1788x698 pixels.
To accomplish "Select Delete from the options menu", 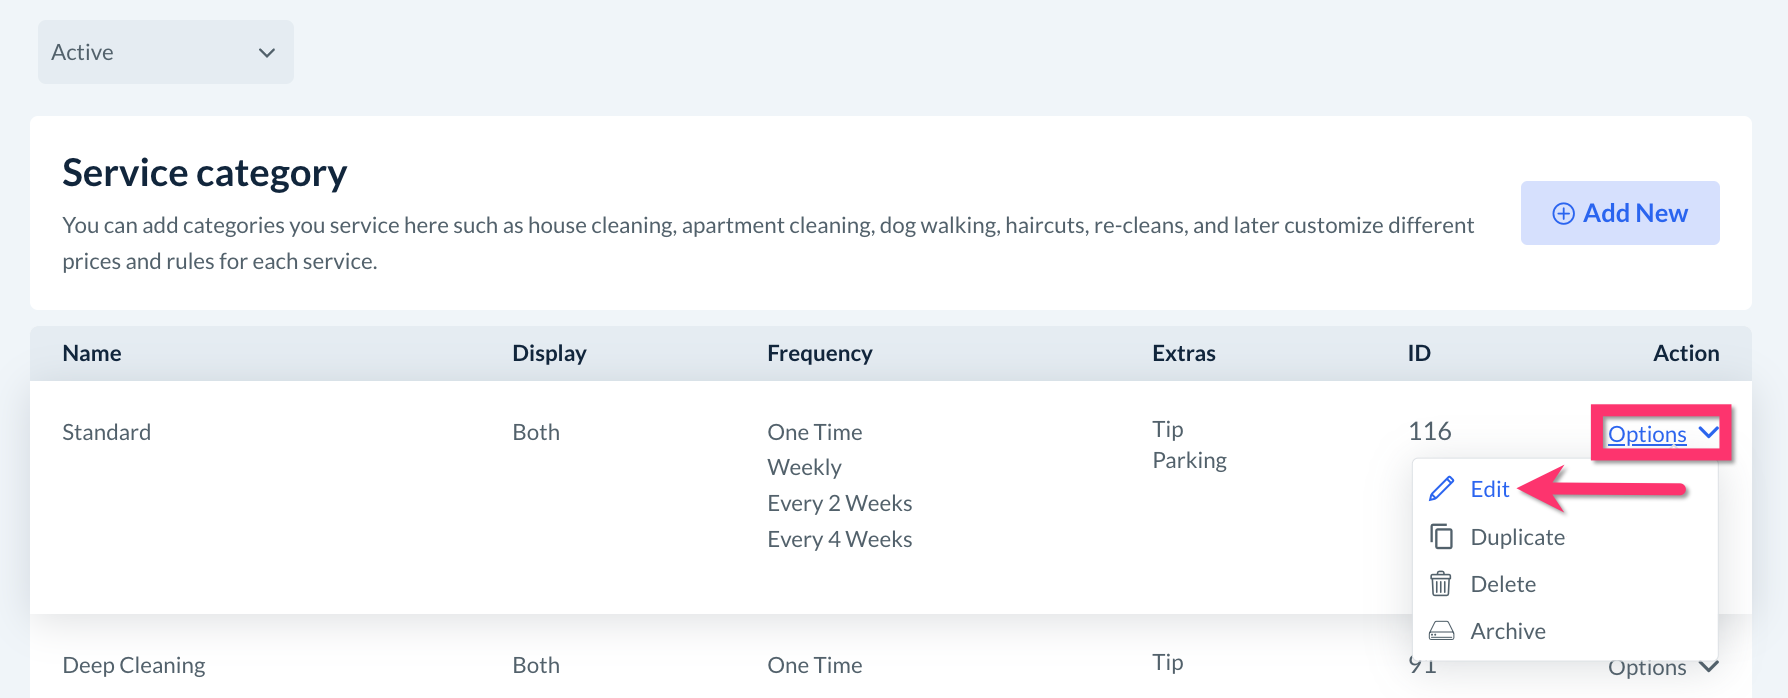I will pyautogui.click(x=1503, y=584).
